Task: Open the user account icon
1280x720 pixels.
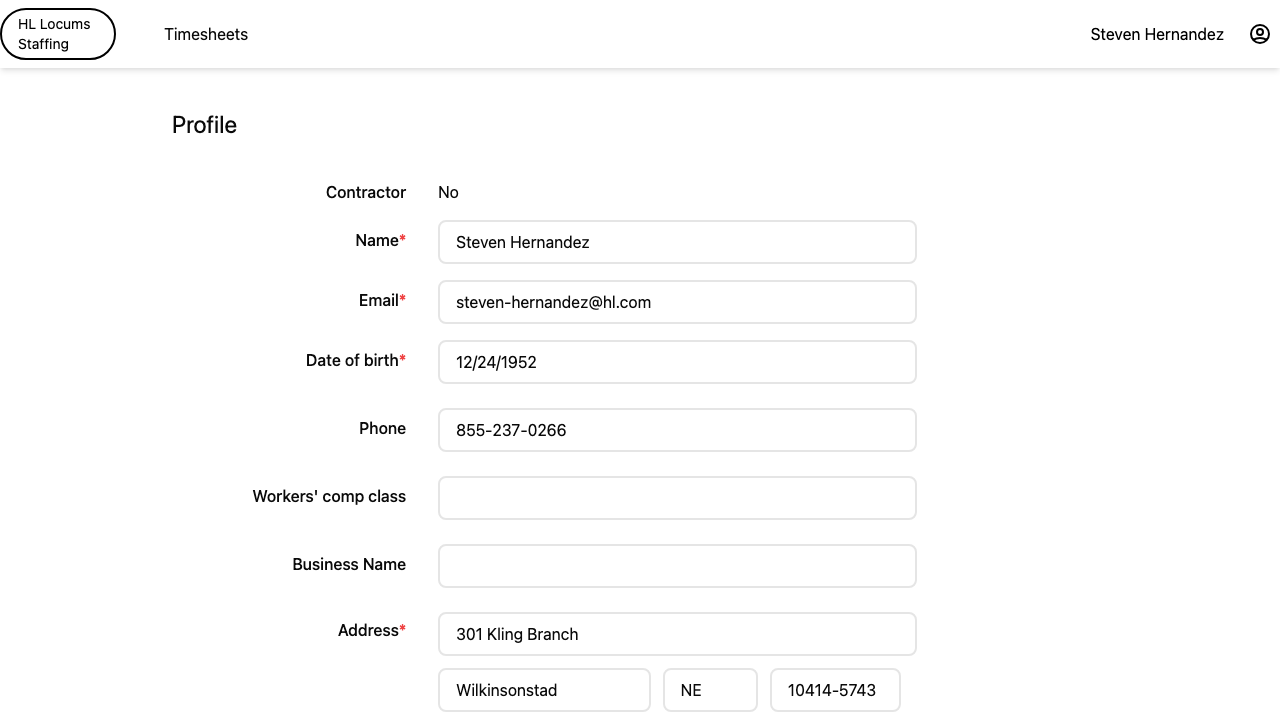Action: 1260,34
